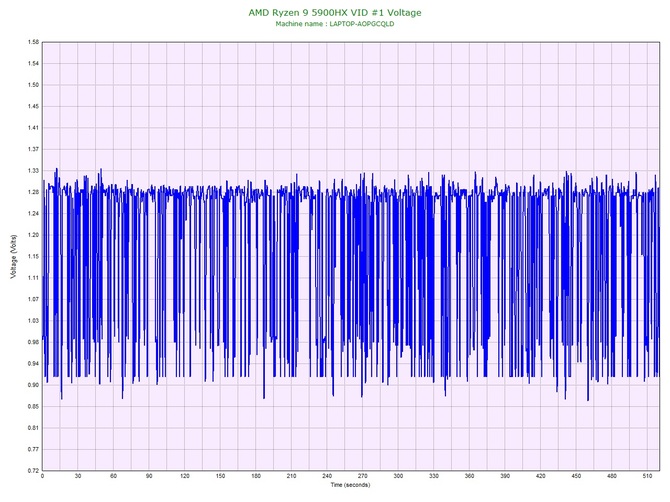Viewport: 670px width, 502px height.
Task: Click the 90 tick on time axis
Action: tap(149, 476)
